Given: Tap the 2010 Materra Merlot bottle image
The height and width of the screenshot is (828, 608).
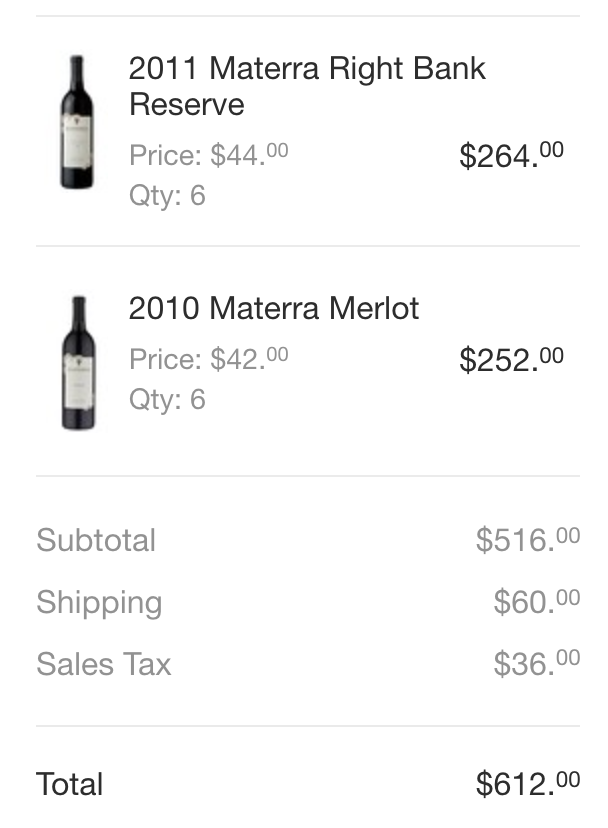Looking at the screenshot, I should (x=79, y=363).
